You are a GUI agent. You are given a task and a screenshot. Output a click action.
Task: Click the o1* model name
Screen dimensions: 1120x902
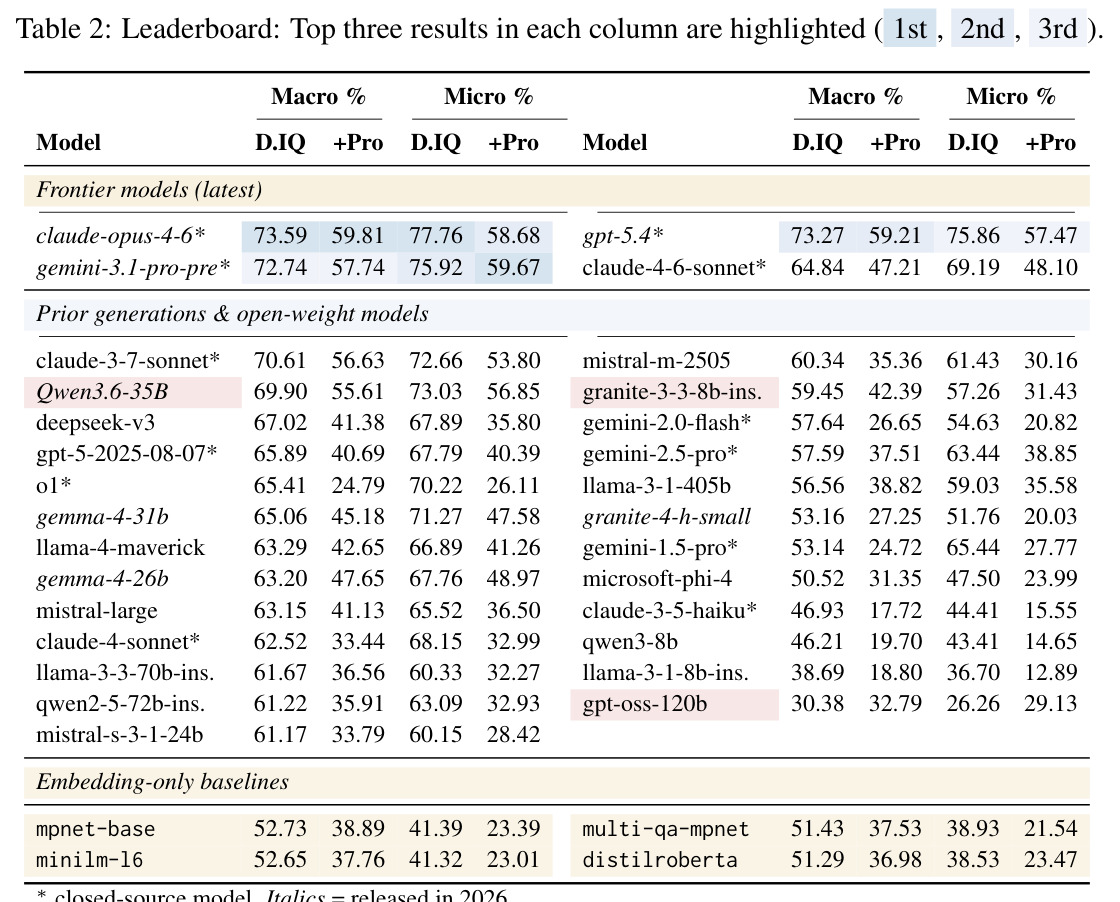[54, 486]
